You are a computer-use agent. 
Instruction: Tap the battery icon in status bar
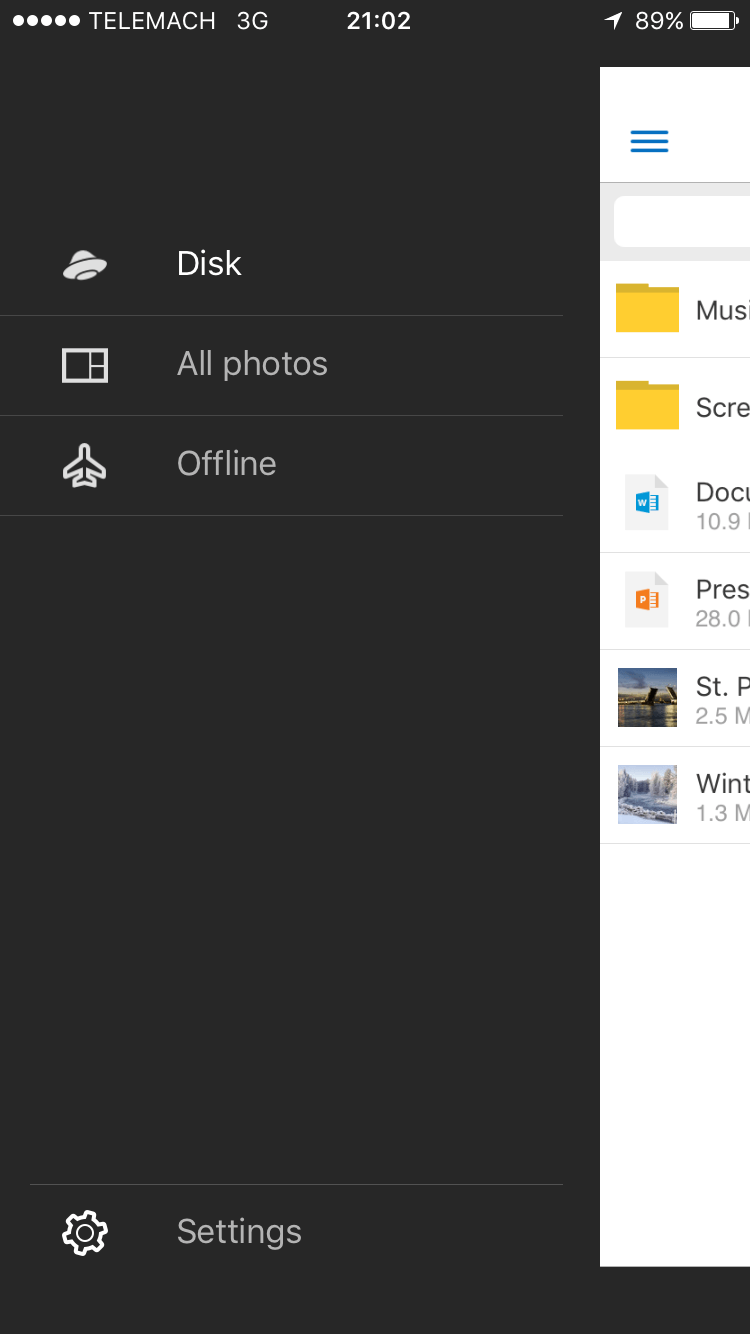(x=715, y=21)
